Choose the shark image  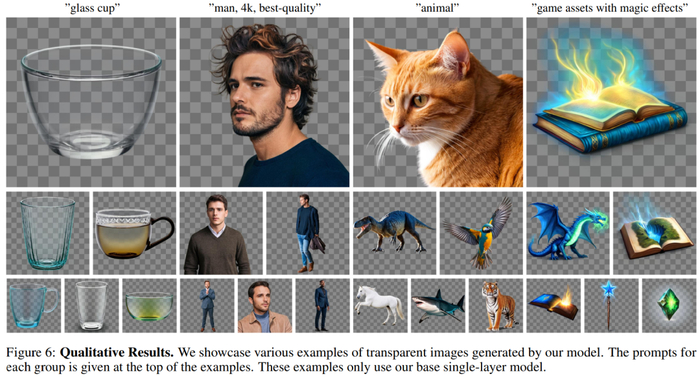438,306
